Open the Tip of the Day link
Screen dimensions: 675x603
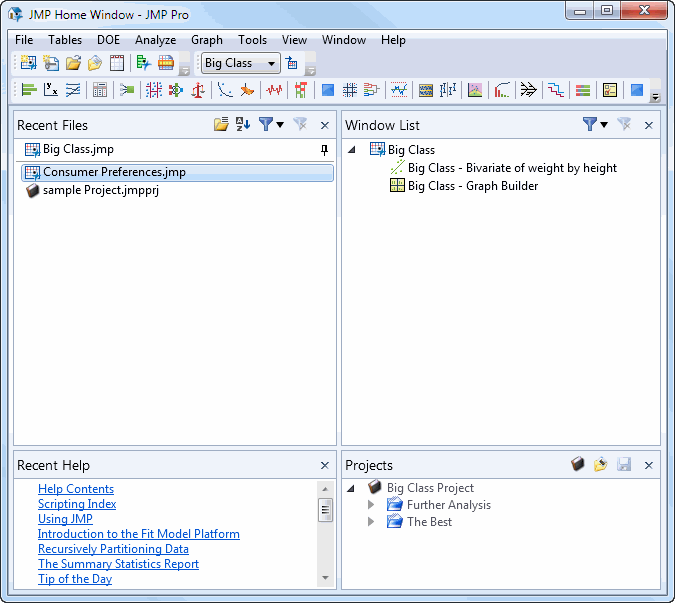(x=75, y=579)
